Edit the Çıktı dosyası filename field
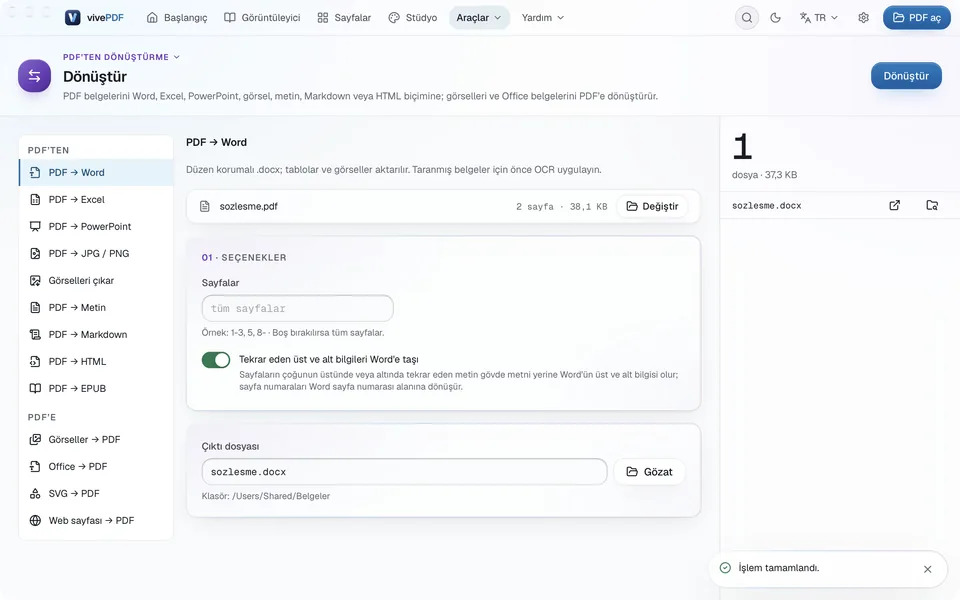This screenshot has width=960, height=600. tap(404, 472)
